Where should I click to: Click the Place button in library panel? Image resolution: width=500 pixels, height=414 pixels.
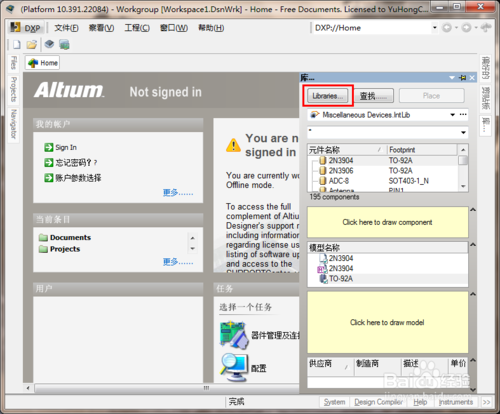point(431,96)
